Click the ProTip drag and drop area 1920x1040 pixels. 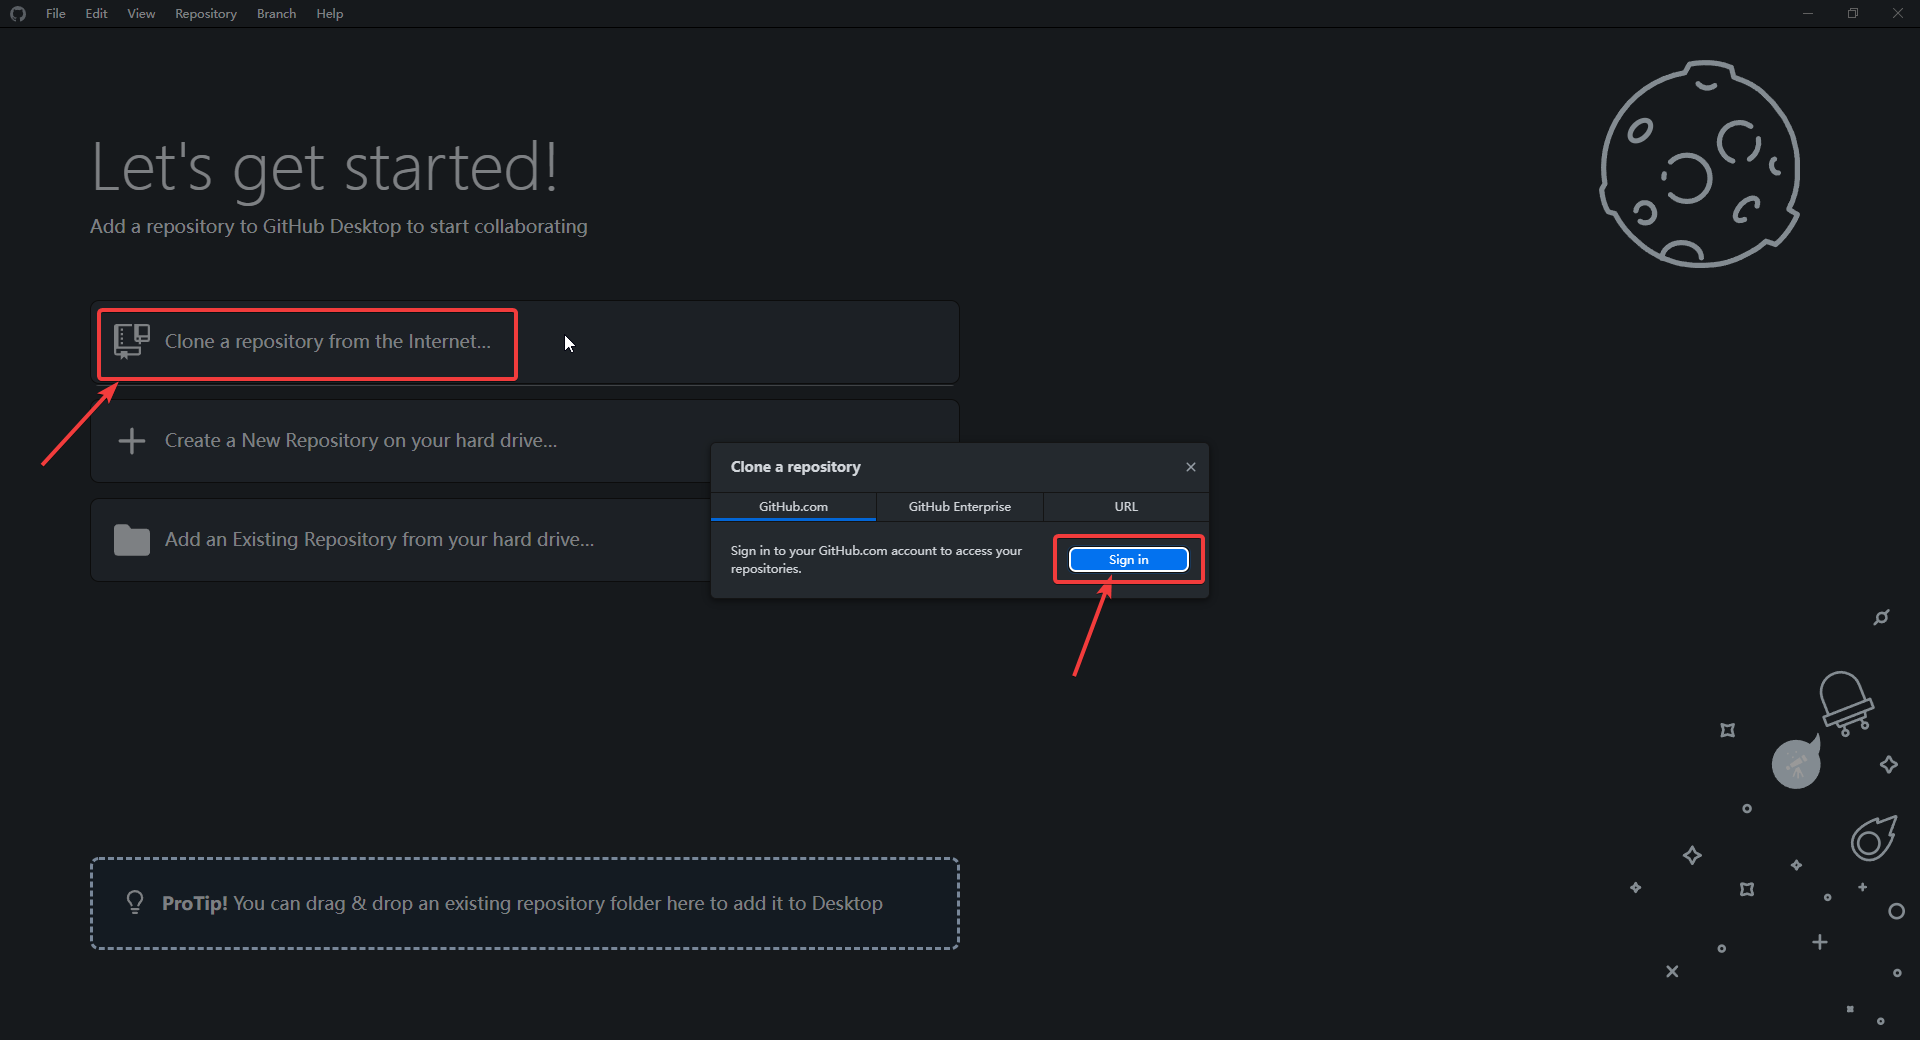(x=524, y=903)
